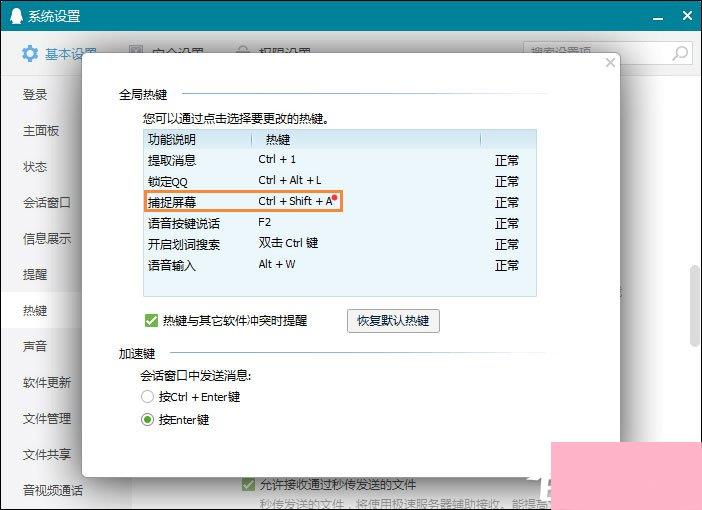Select the 语音按键说话 hotkey row
The width and height of the screenshot is (702, 510).
point(340,223)
